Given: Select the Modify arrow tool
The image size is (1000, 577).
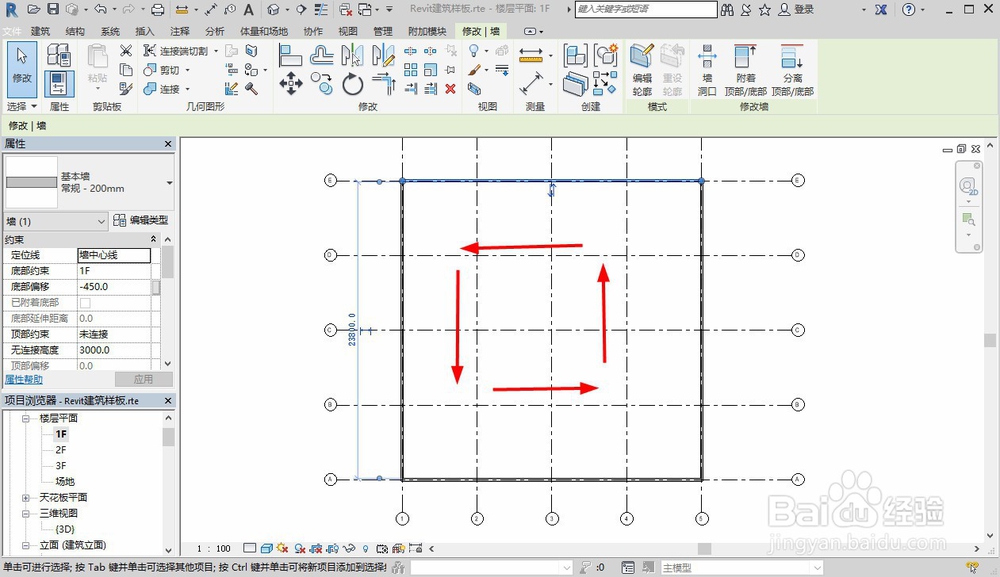Looking at the screenshot, I should [22, 70].
